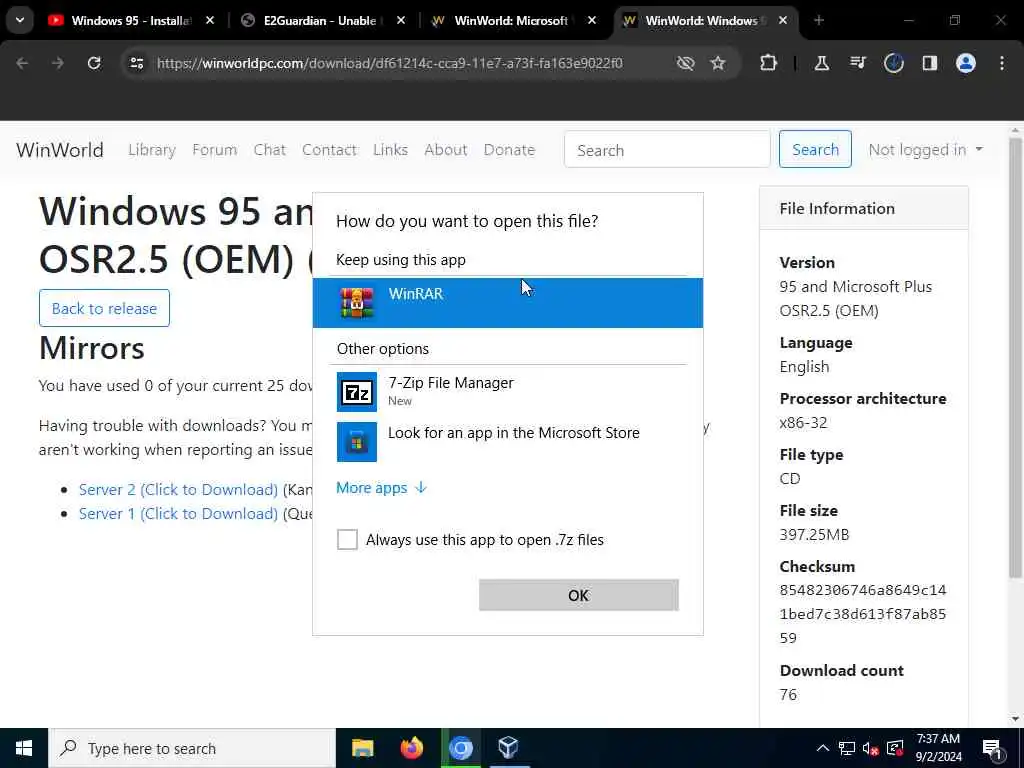The image size is (1024, 768).
Task: Show hidden tray icons chevron
Action: pos(823,748)
